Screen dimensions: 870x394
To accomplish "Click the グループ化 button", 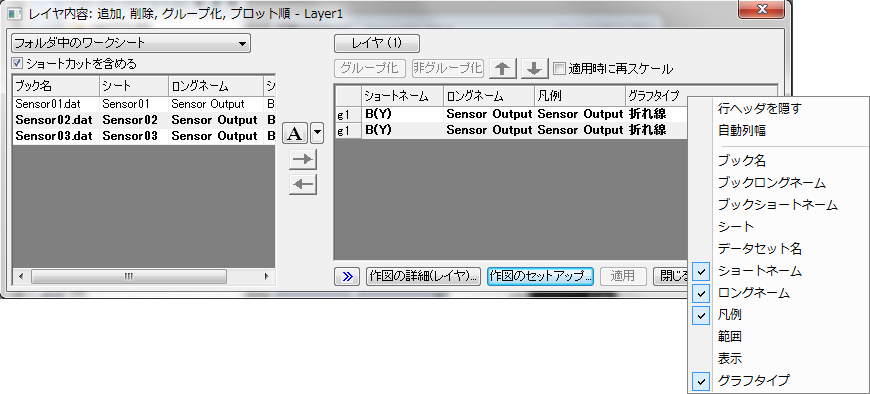I will [x=370, y=68].
